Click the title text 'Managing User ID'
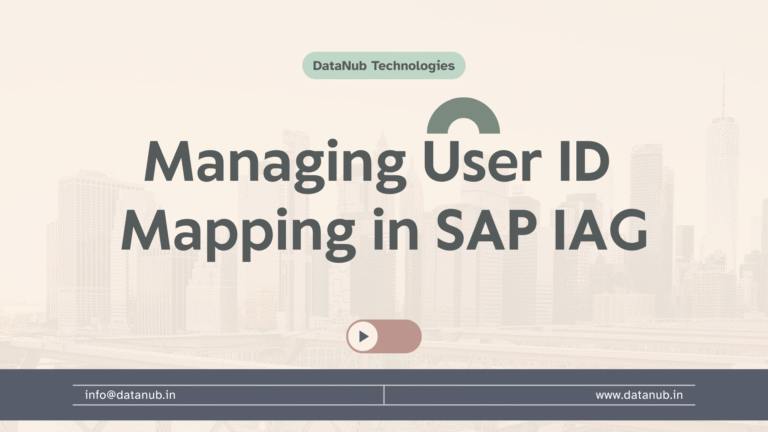 (x=377, y=165)
